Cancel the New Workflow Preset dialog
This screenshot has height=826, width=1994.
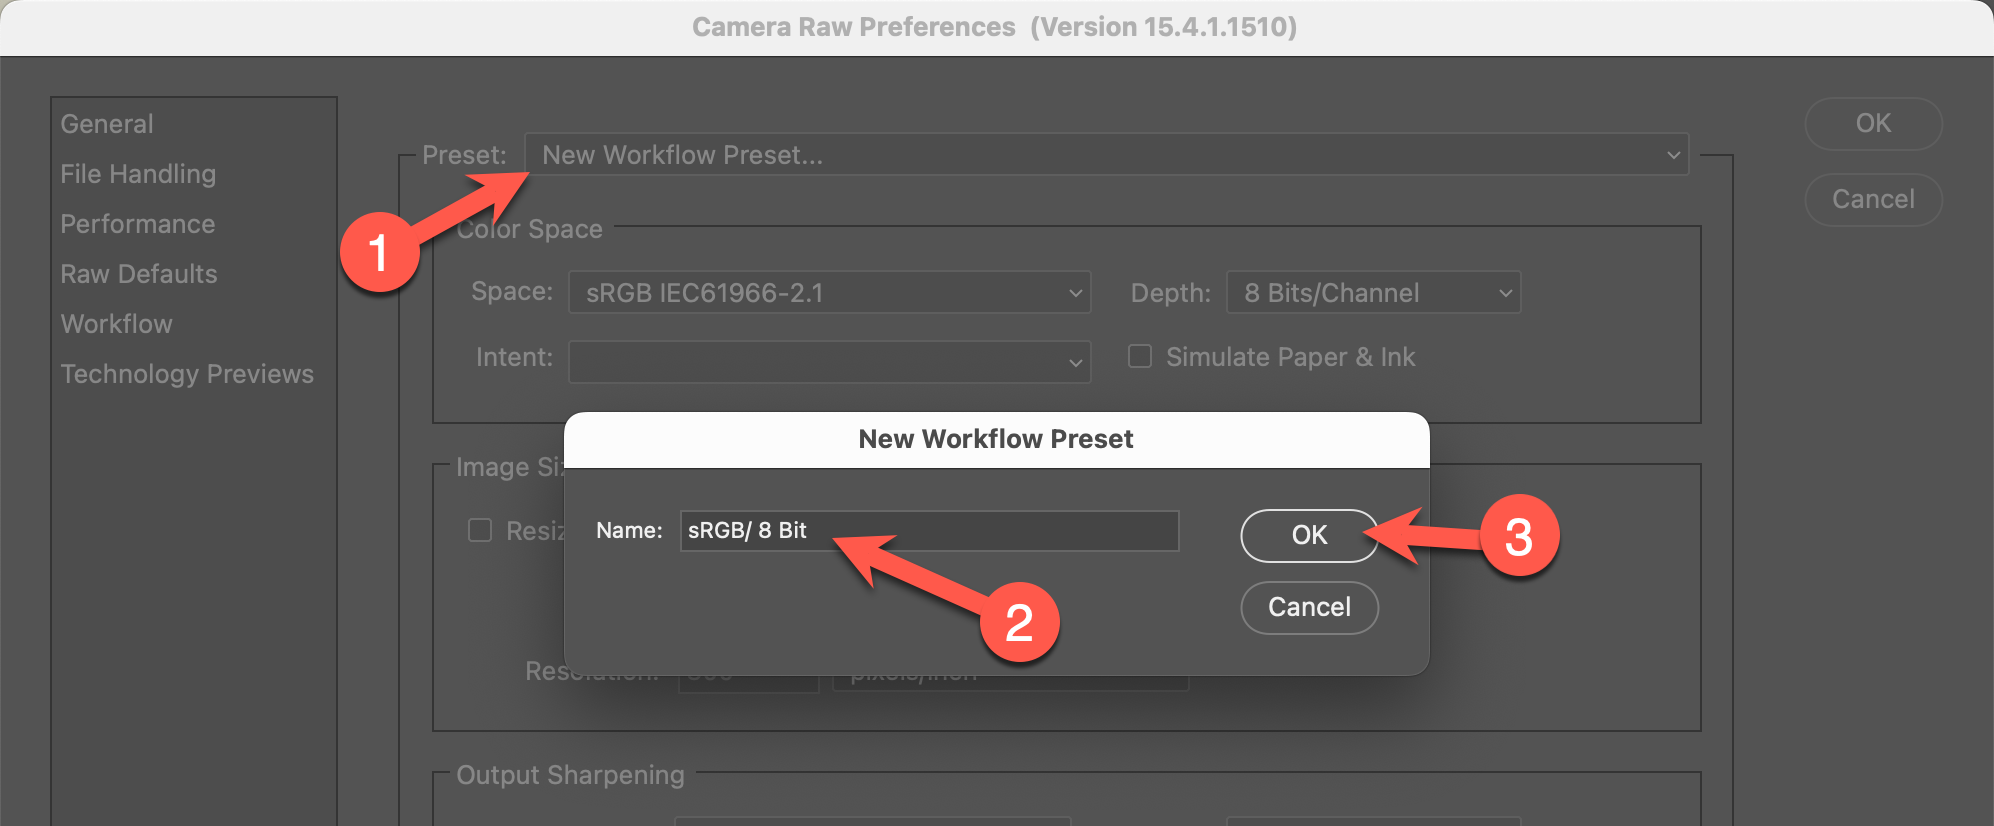[x=1309, y=607]
